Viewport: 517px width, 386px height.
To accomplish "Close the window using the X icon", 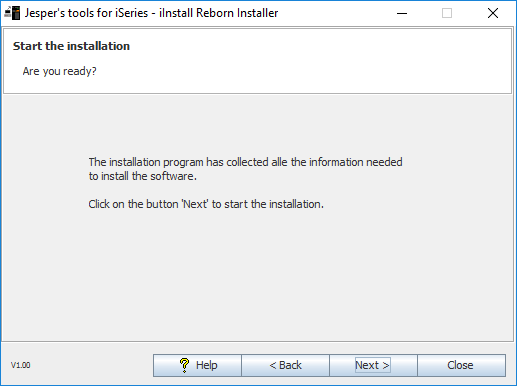I will (x=493, y=13).
